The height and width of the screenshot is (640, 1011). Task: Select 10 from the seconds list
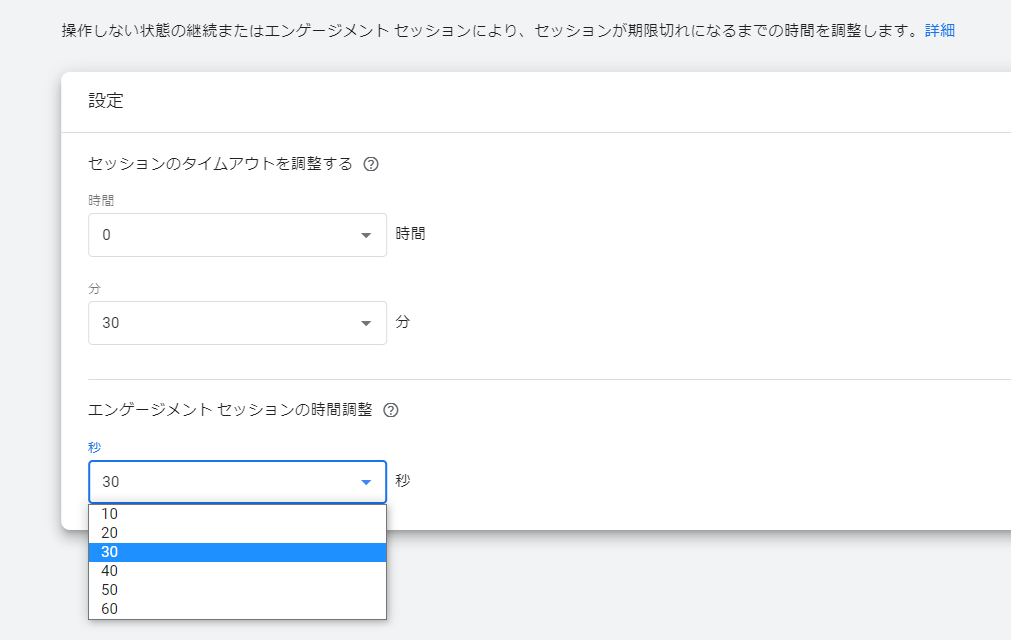pos(110,514)
